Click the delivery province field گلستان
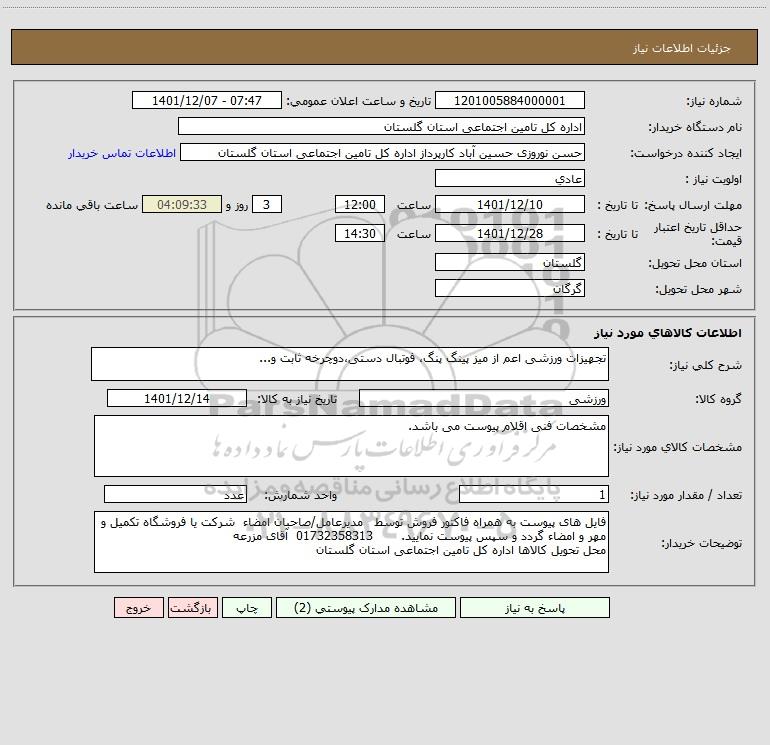This screenshot has height=745, width=770. [x=510, y=262]
